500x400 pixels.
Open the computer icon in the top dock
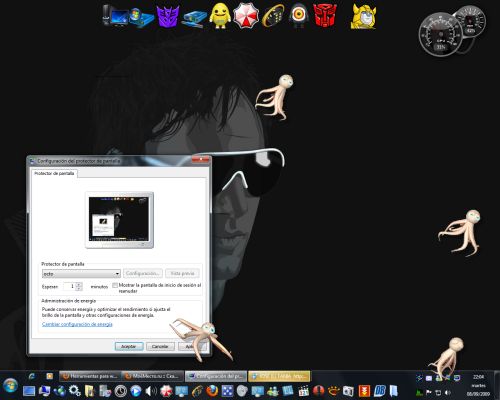(115, 16)
